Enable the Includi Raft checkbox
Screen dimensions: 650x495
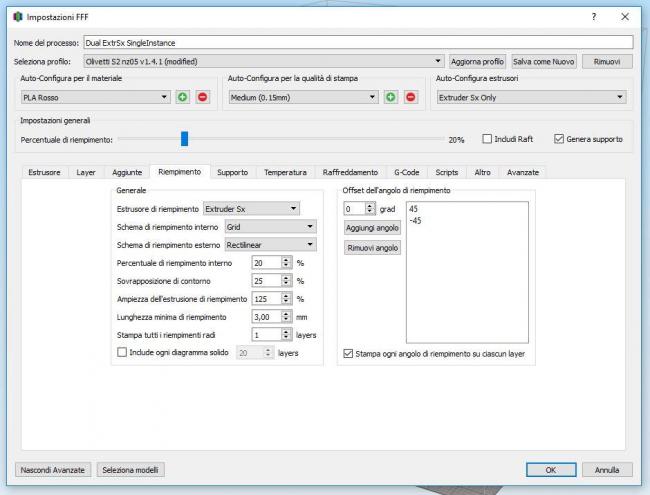488,139
